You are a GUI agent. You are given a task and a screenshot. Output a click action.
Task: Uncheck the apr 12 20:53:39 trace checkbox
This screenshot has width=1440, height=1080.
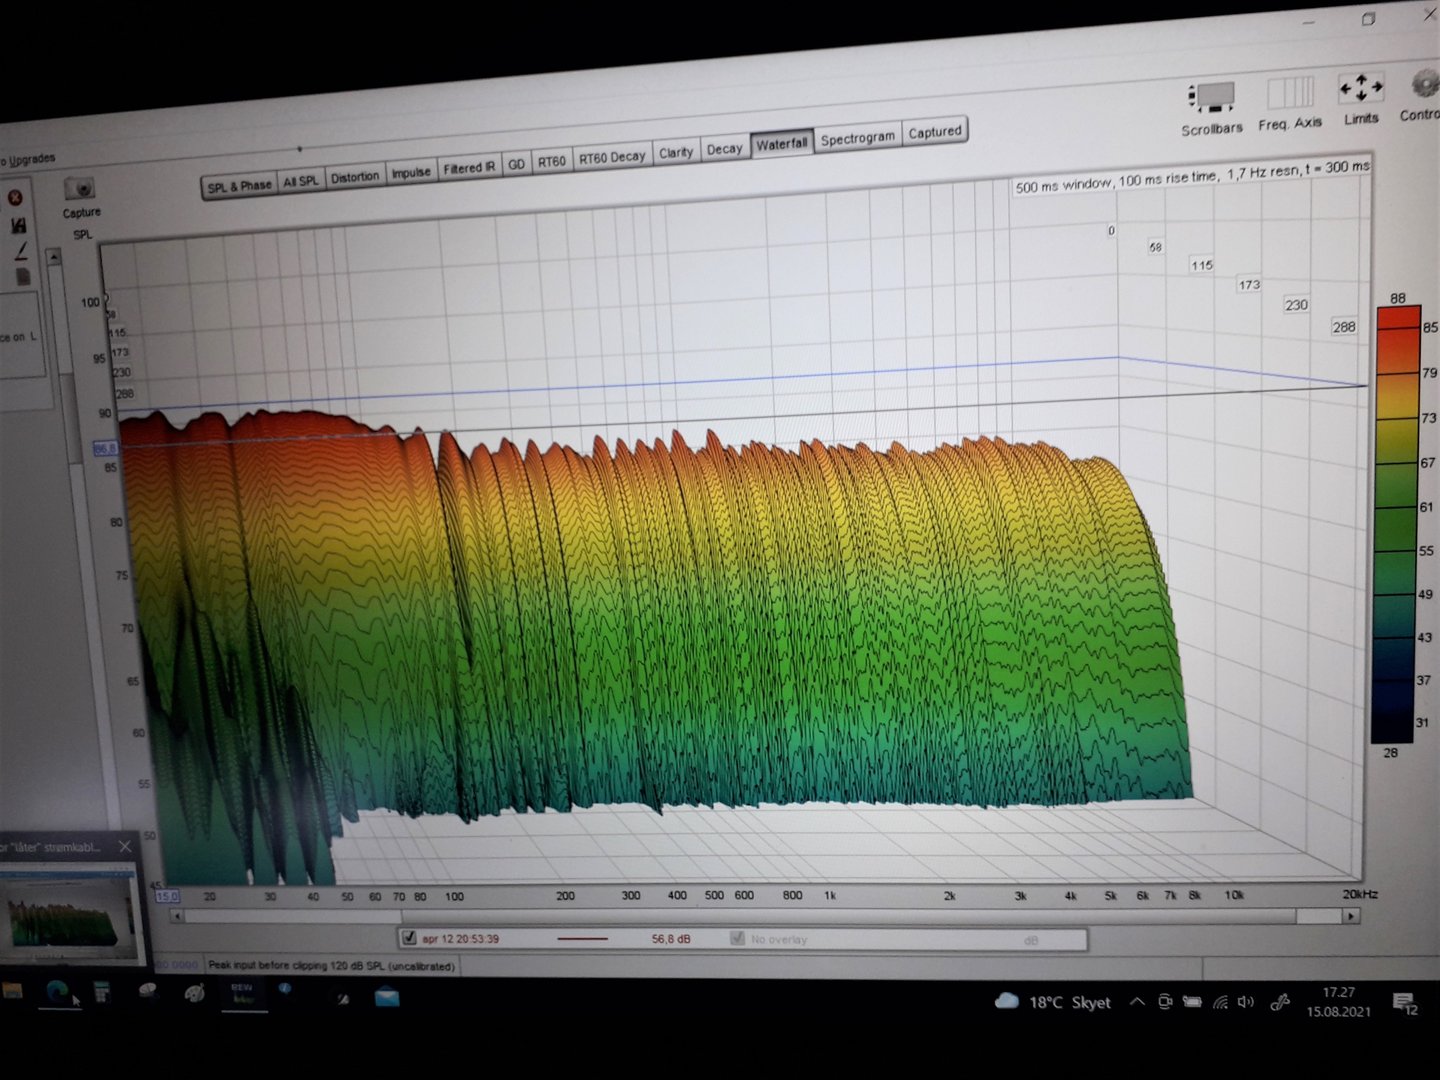point(409,938)
